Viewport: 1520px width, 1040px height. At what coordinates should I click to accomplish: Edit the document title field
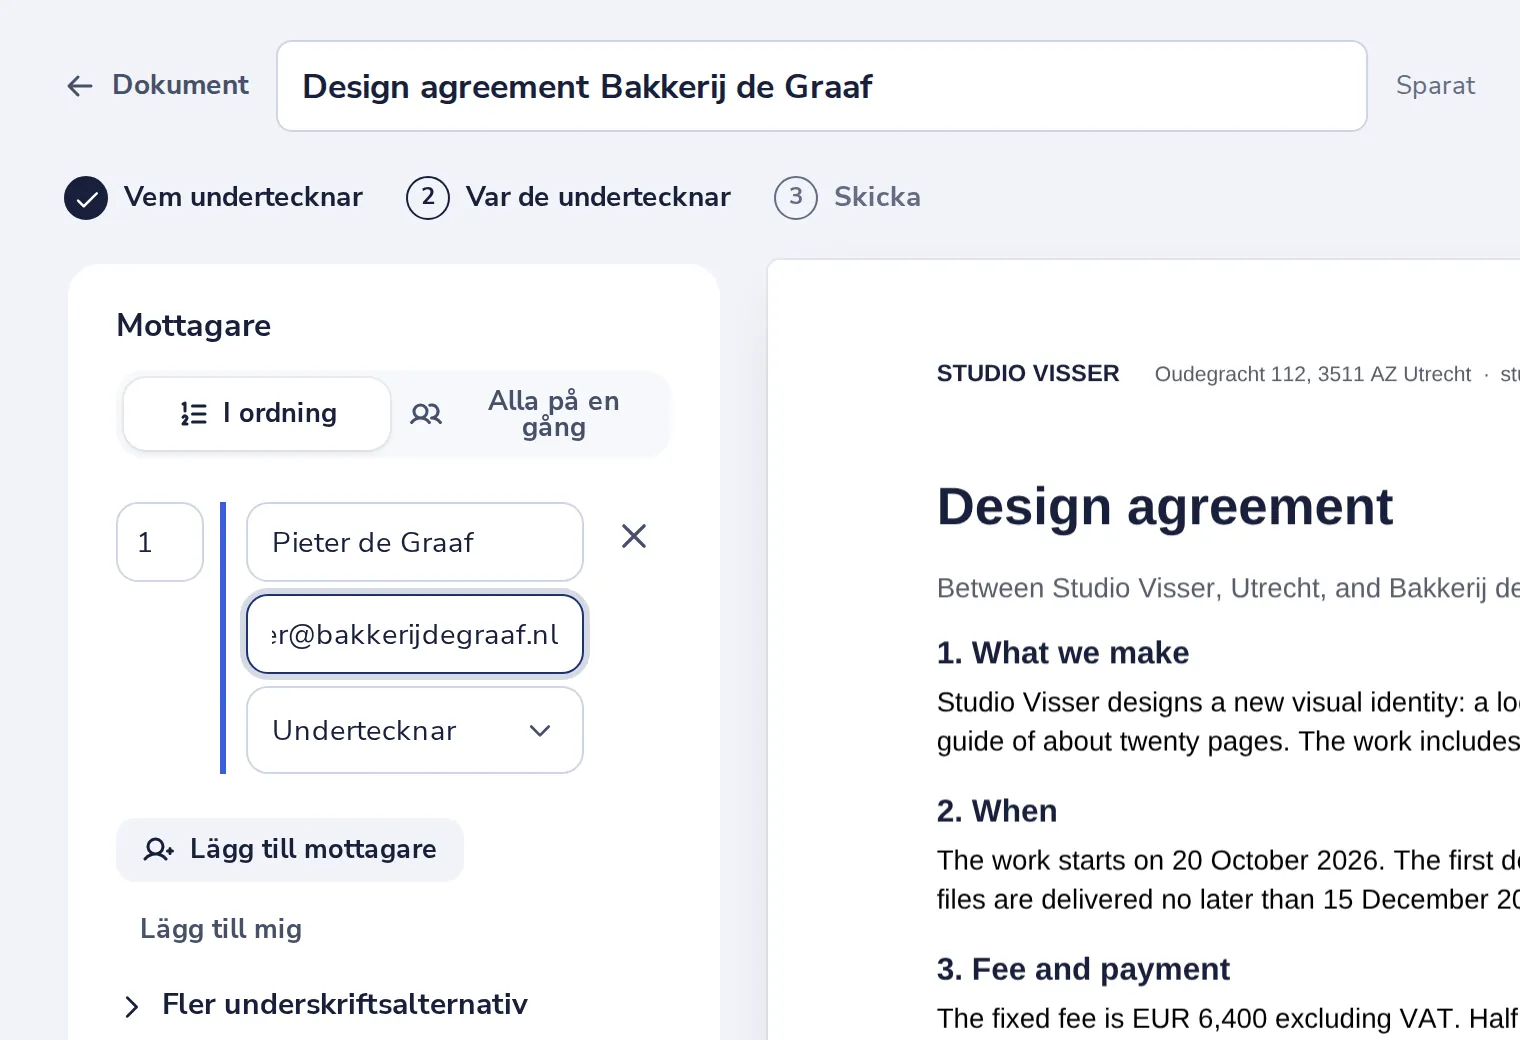(822, 86)
